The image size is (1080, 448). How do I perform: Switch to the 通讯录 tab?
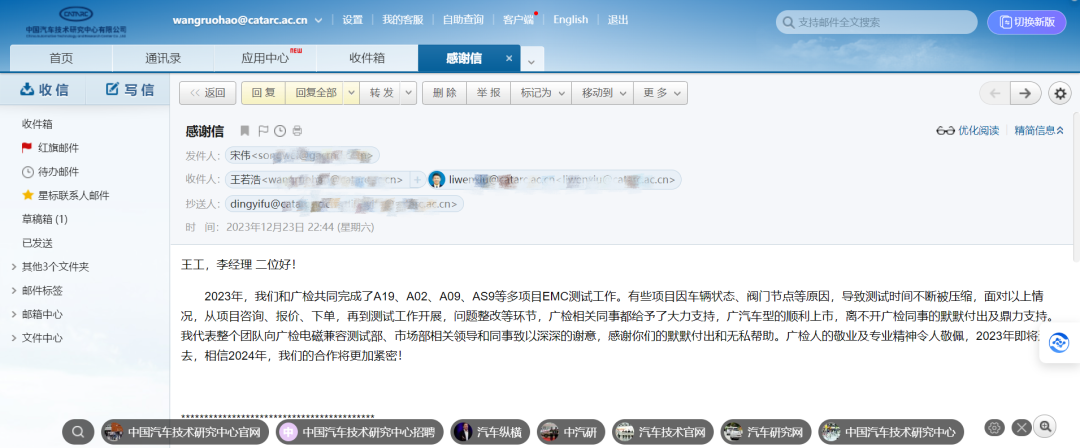pyautogui.click(x=163, y=59)
